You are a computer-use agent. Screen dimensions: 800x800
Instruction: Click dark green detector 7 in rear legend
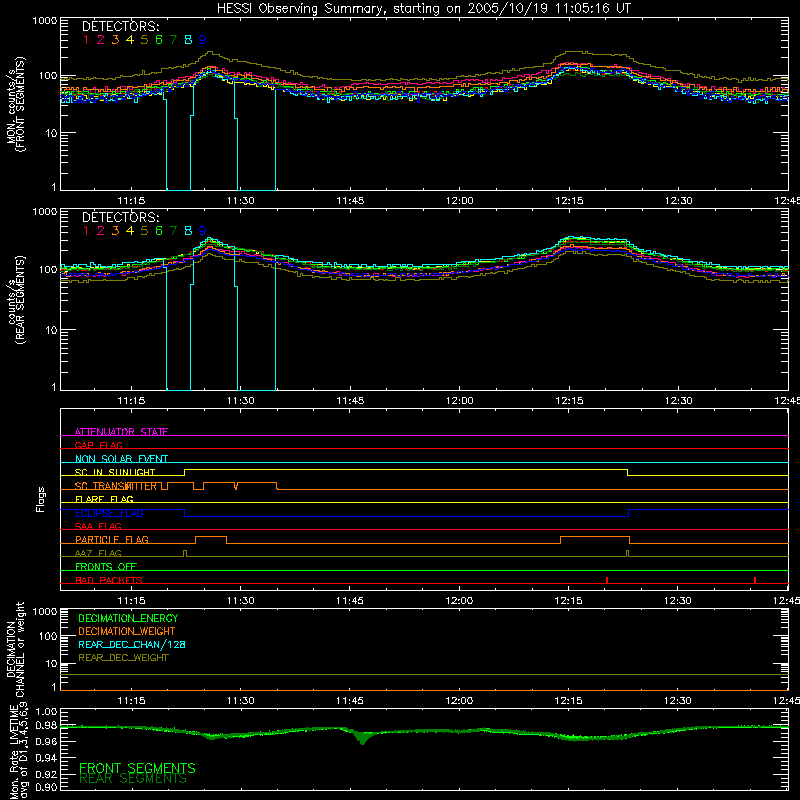pos(173,231)
